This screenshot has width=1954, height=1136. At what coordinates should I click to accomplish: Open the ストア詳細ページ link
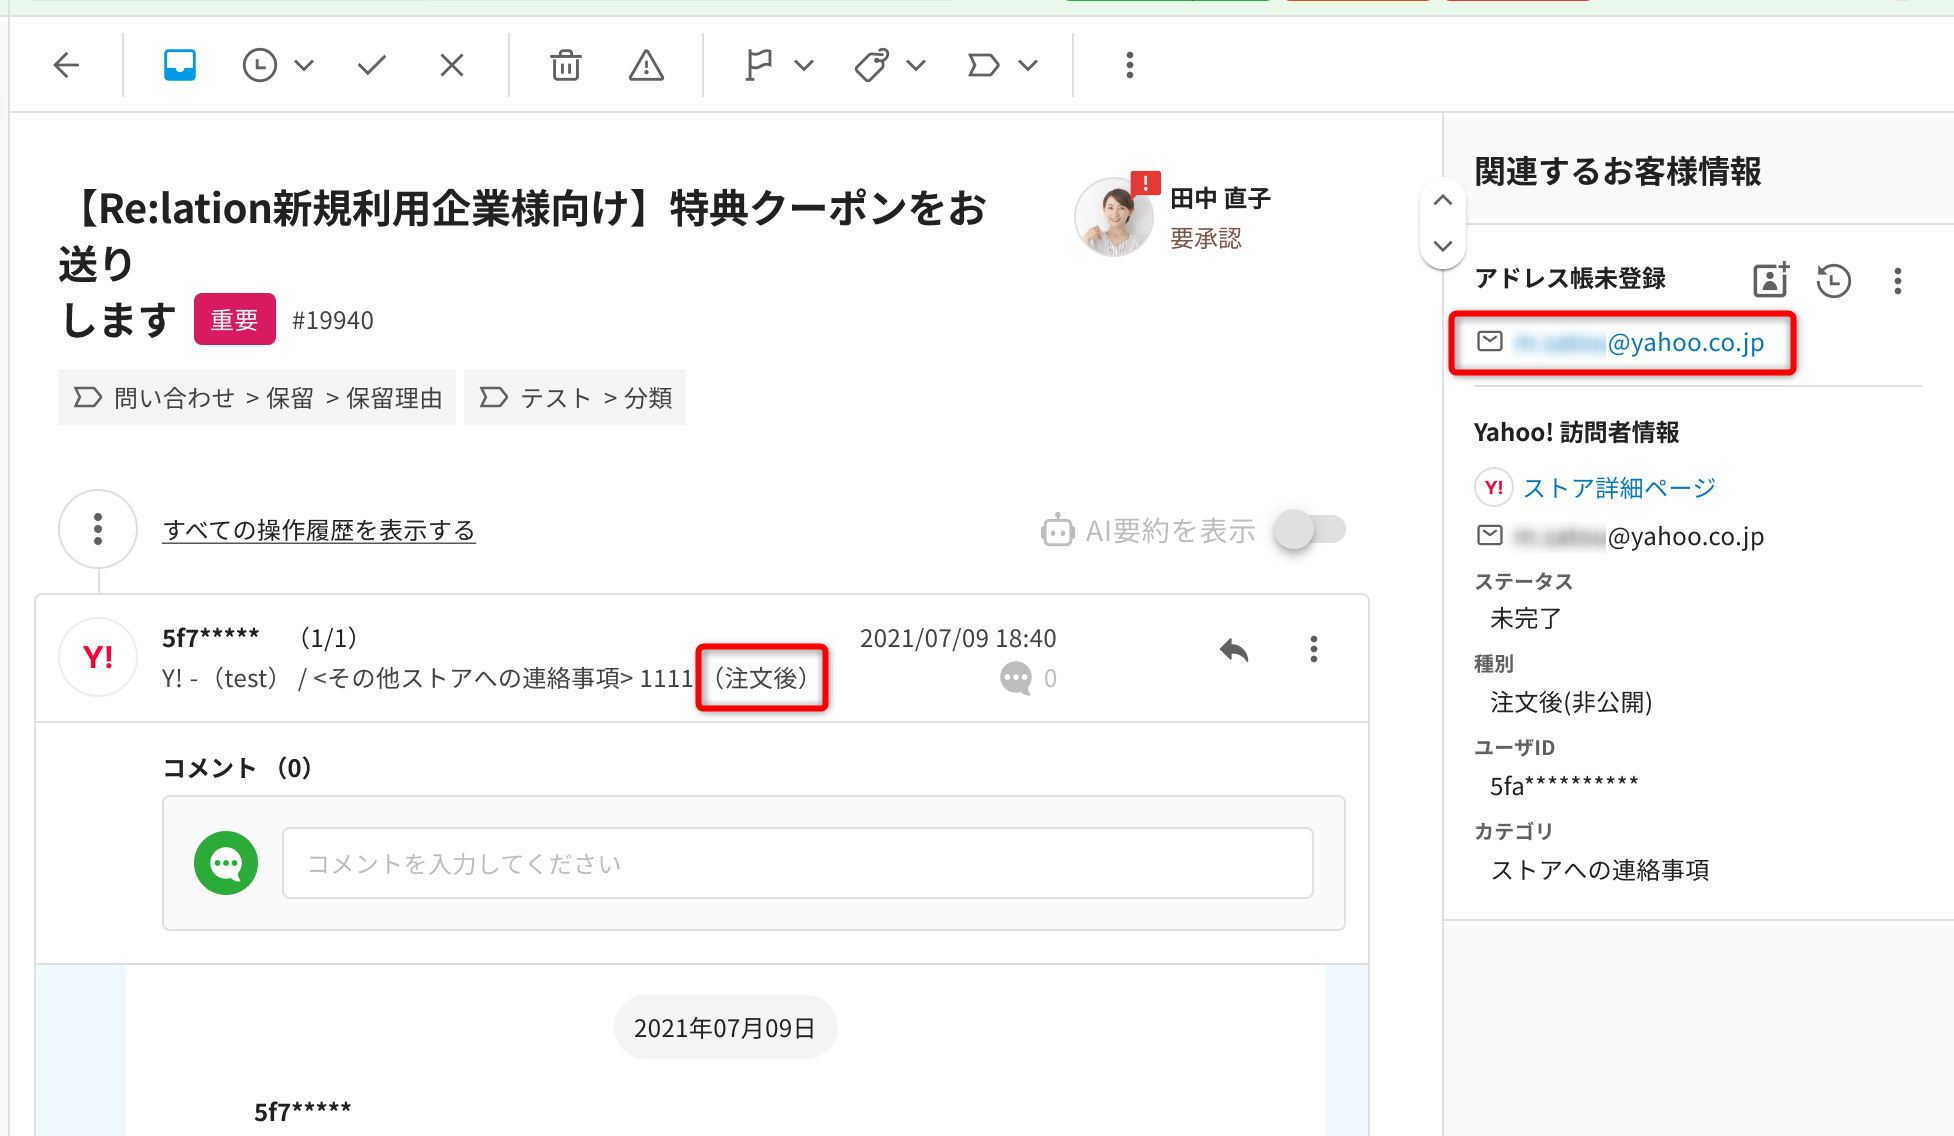coord(1618,488)
